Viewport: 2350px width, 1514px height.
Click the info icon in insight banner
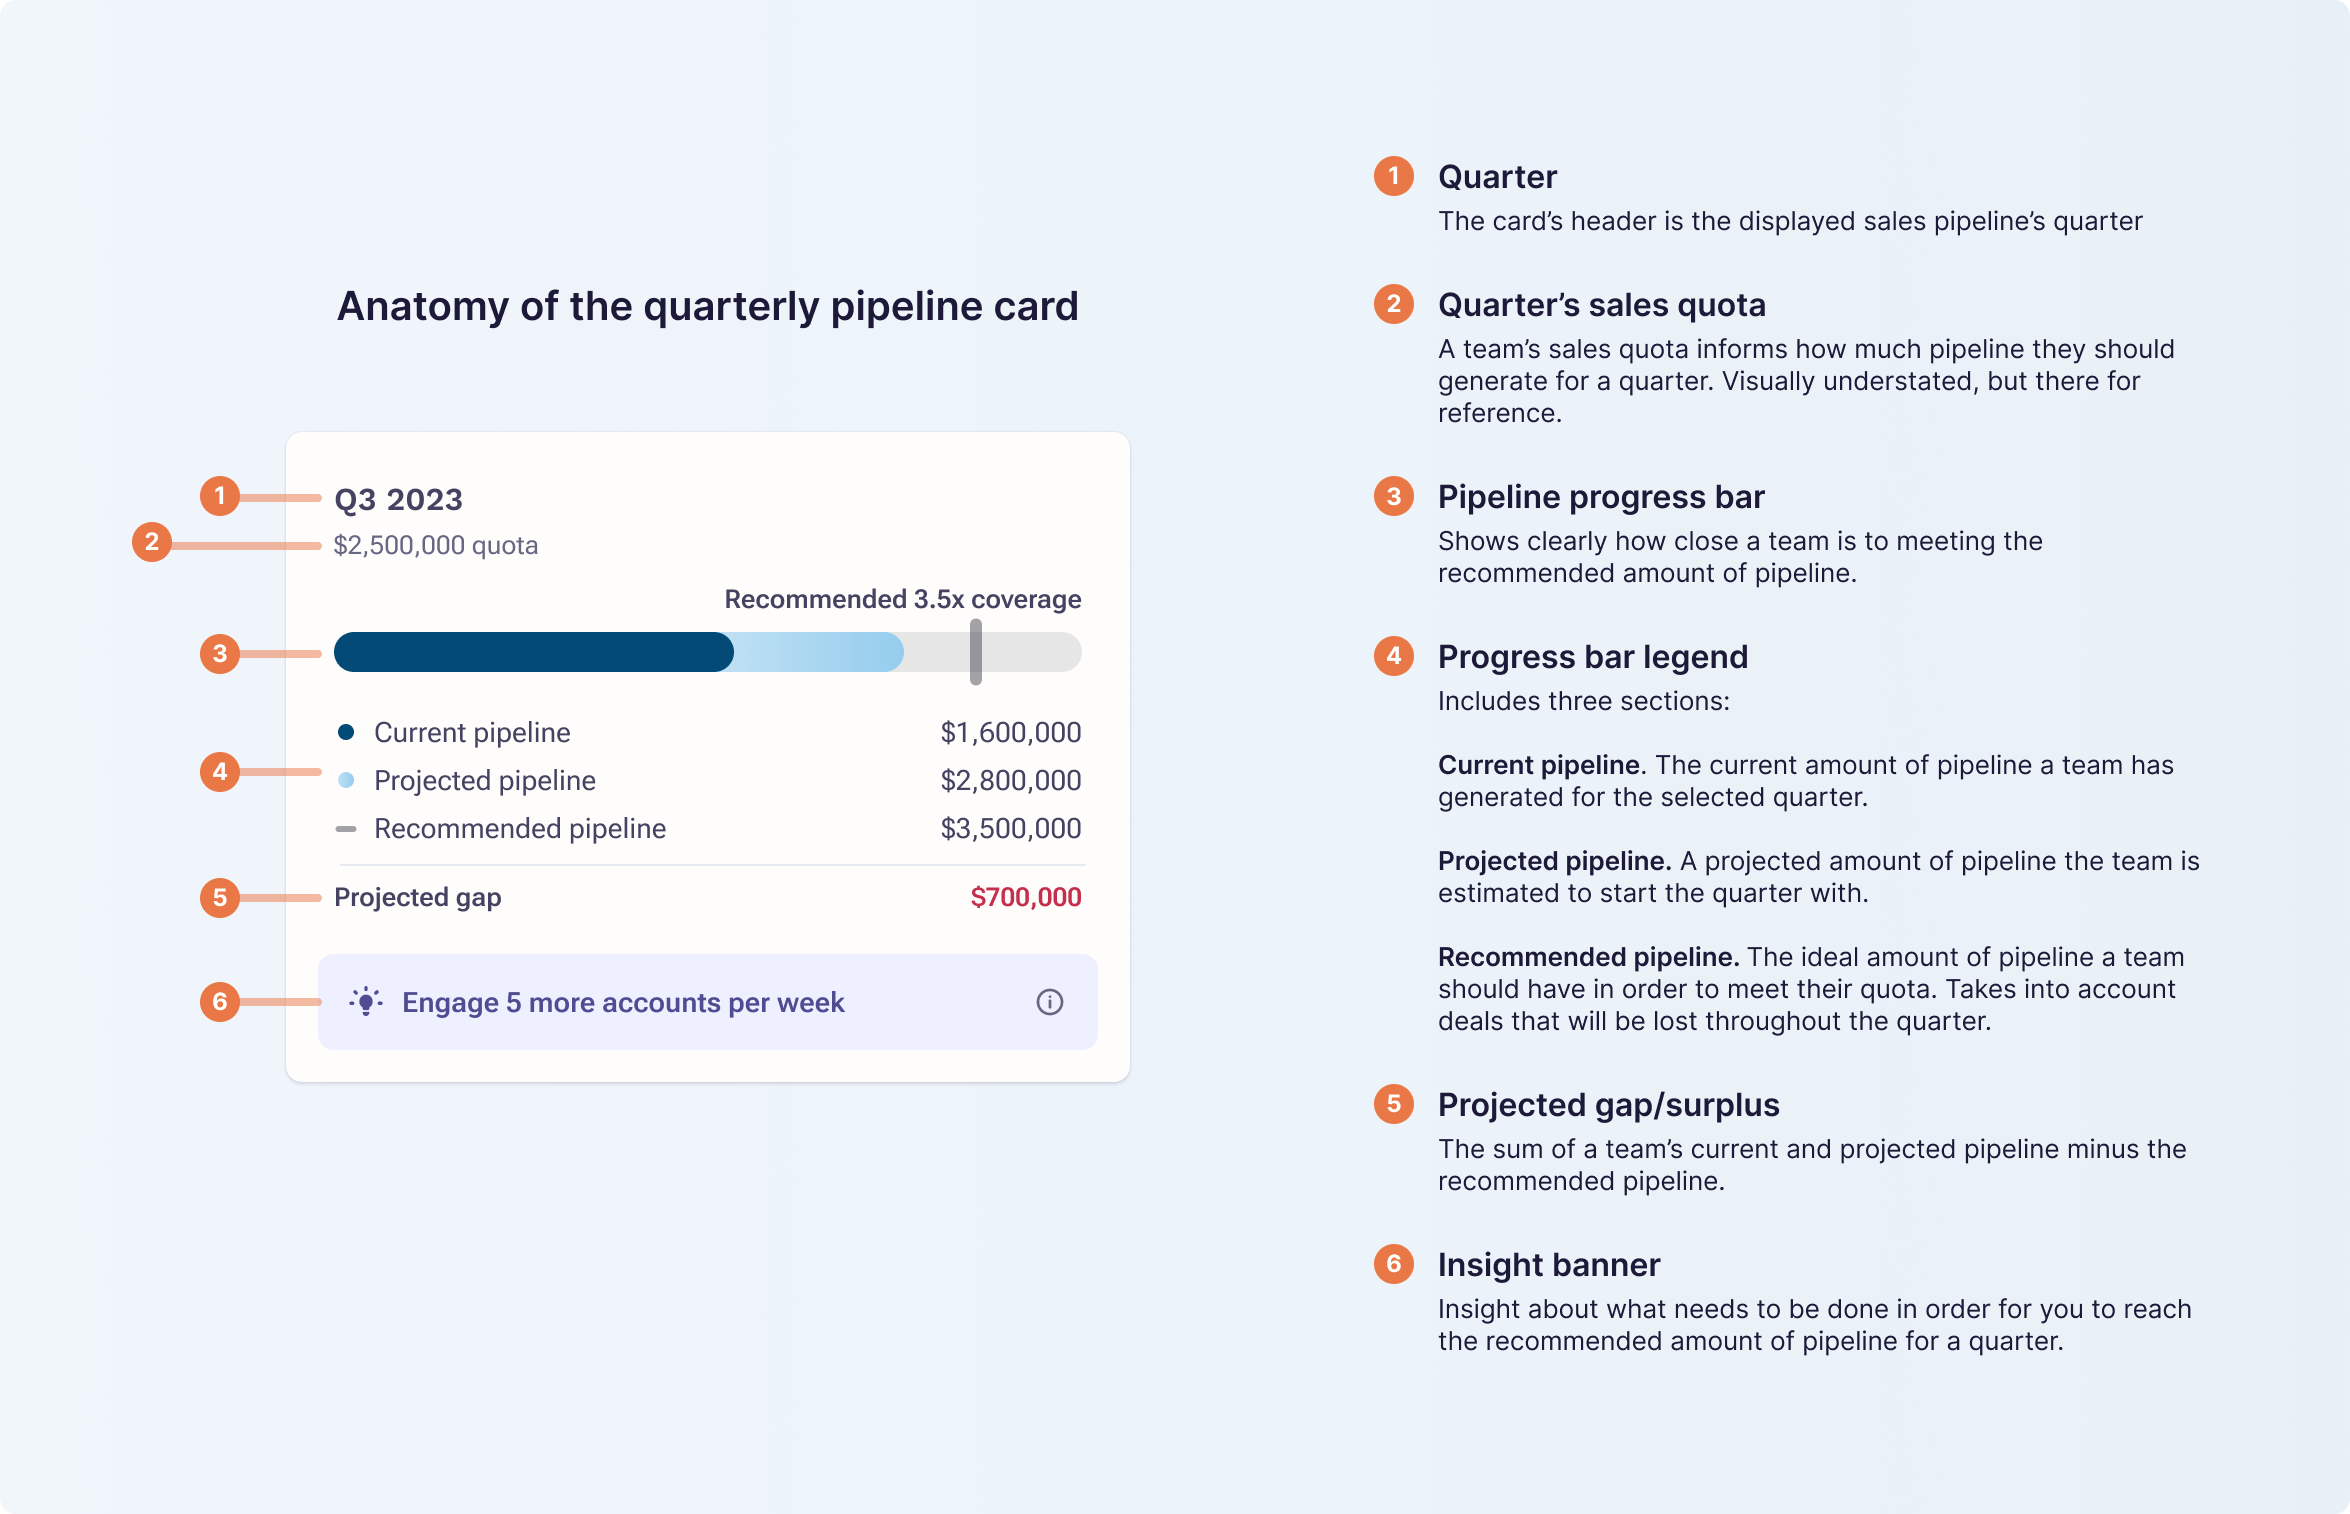pyautogui.click(x=1049, y=1002)
